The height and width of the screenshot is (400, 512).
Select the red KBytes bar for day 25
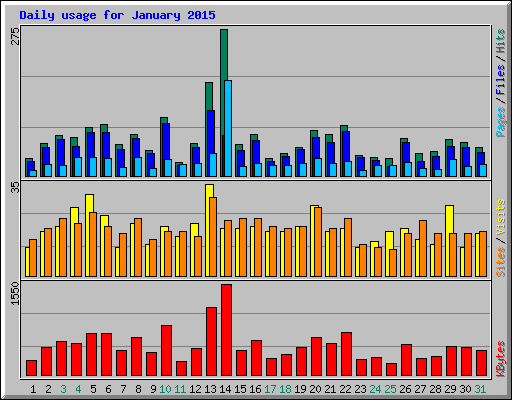coord(391,369)
